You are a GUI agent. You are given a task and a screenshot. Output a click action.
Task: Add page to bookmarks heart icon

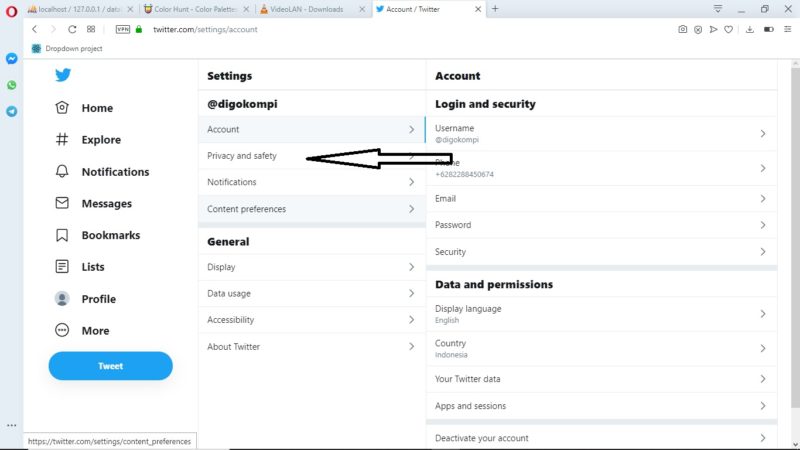click(x=729, y=30)
